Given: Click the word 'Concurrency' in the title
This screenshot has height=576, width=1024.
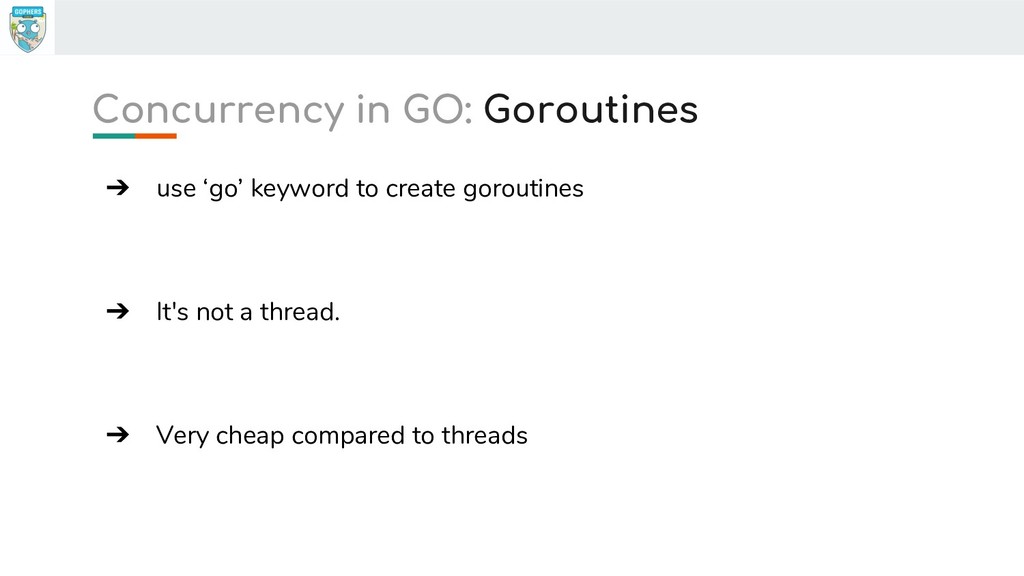Looking at the screenshot, I should tap(218, 110).
